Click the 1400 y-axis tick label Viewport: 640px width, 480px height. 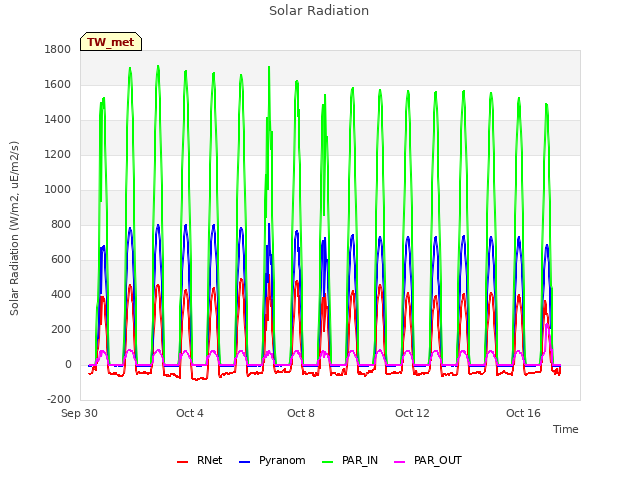pyautogui.click(x=58, y=120)
